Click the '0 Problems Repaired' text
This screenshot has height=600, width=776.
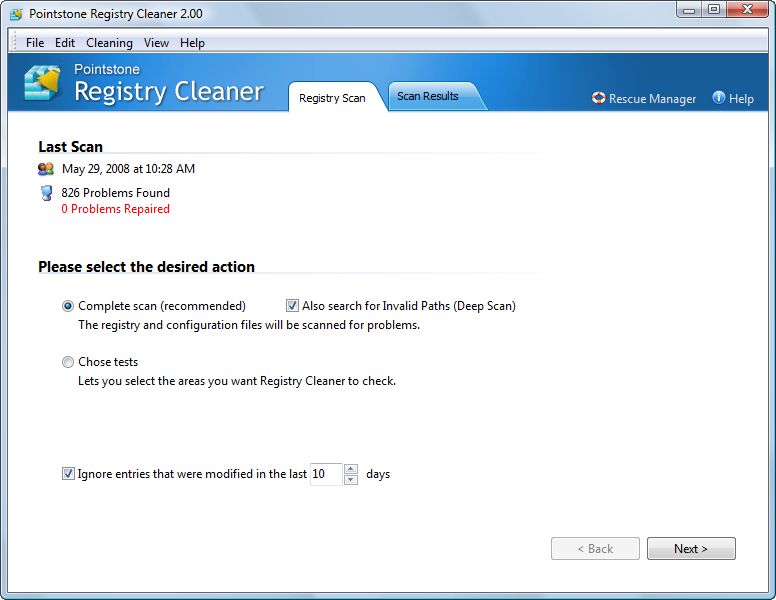pos(115,209)
